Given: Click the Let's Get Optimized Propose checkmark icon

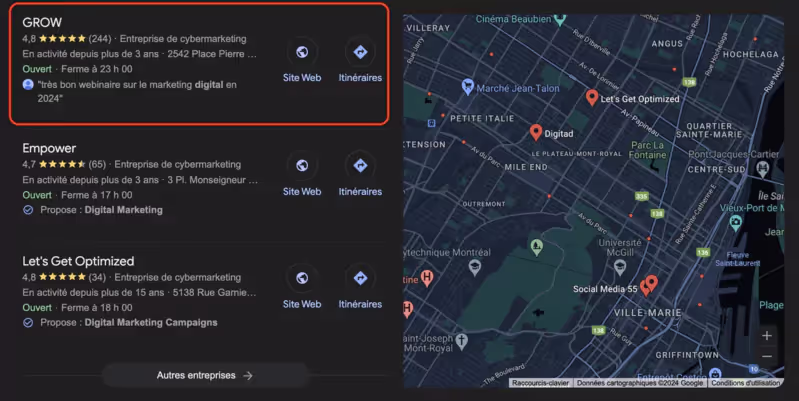Looking at the screenshot, I should point(28,323).
